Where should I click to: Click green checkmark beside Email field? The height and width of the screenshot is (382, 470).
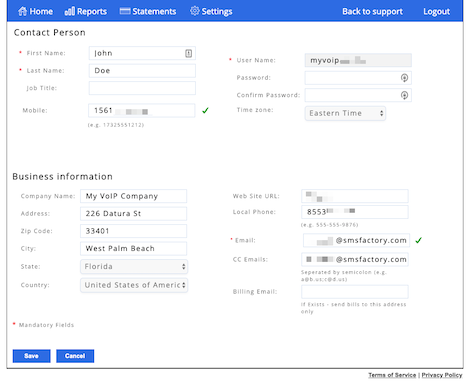point(419,240)
